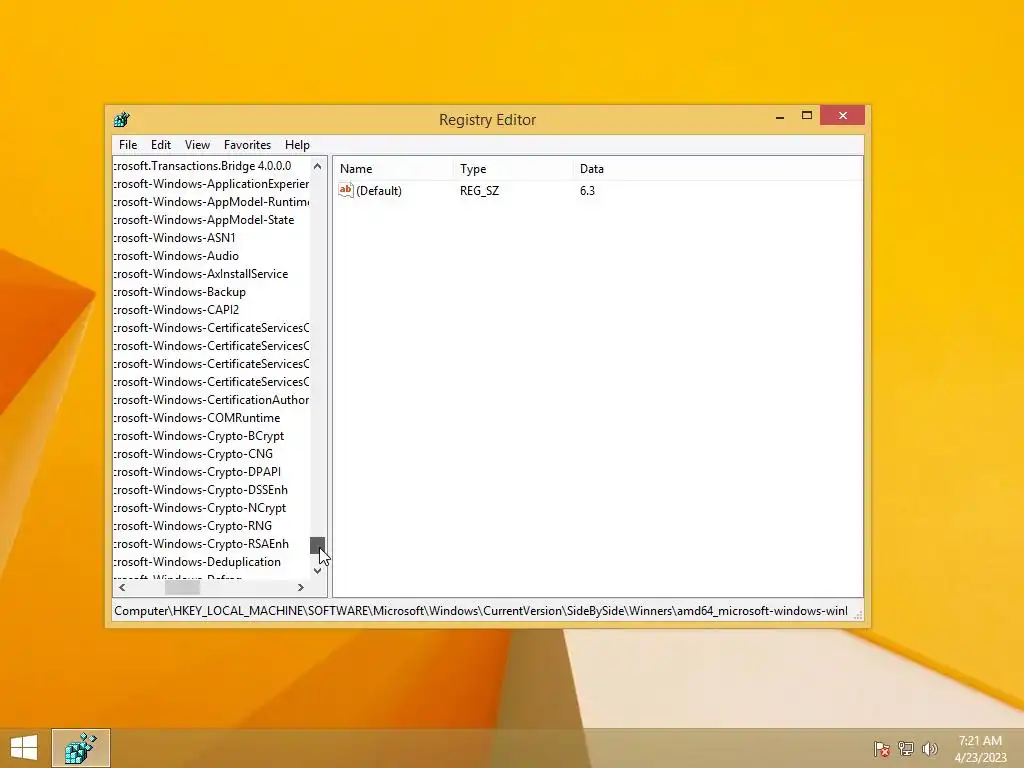
Task: Click the registry path in status bar
Action: [481, 611]
